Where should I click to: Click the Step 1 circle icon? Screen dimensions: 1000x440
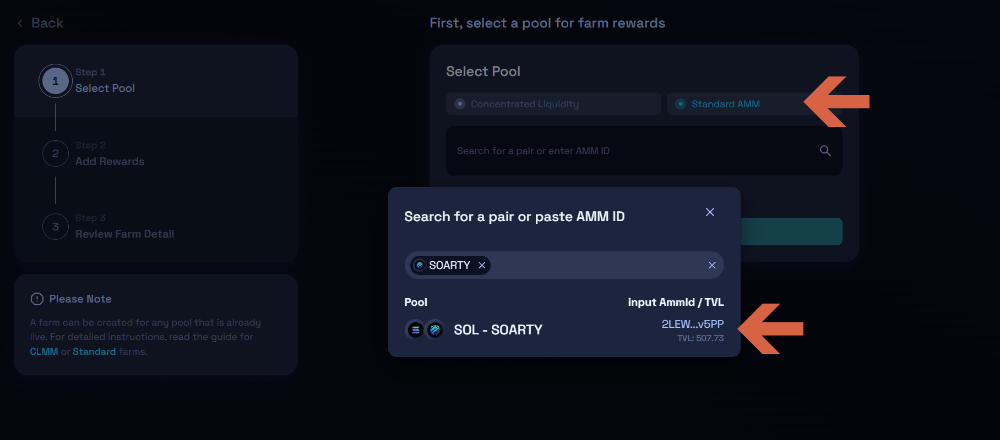tap(55, 81)
